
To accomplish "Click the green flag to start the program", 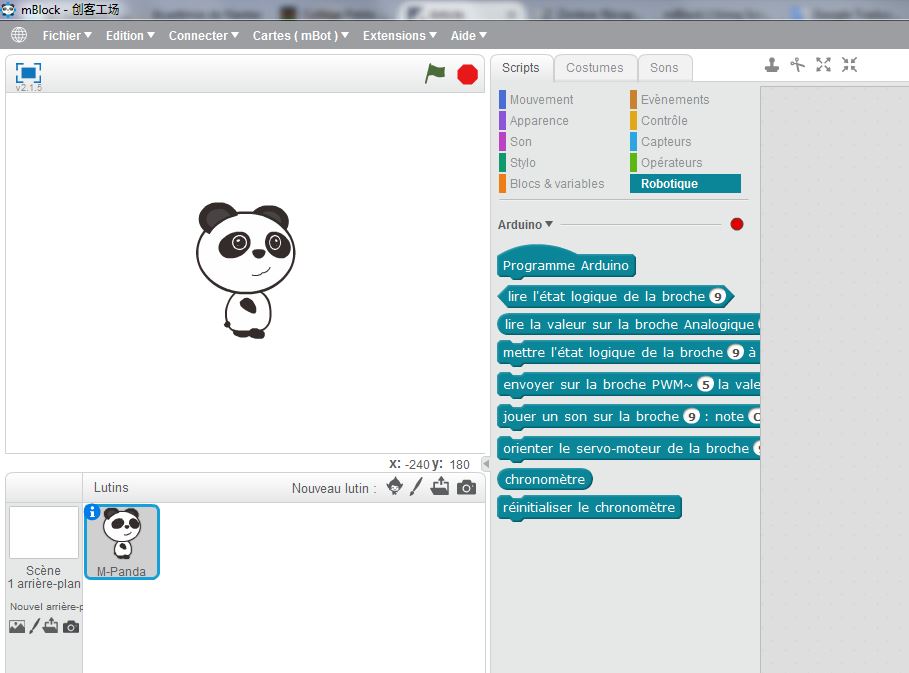I will pos(435,73).
